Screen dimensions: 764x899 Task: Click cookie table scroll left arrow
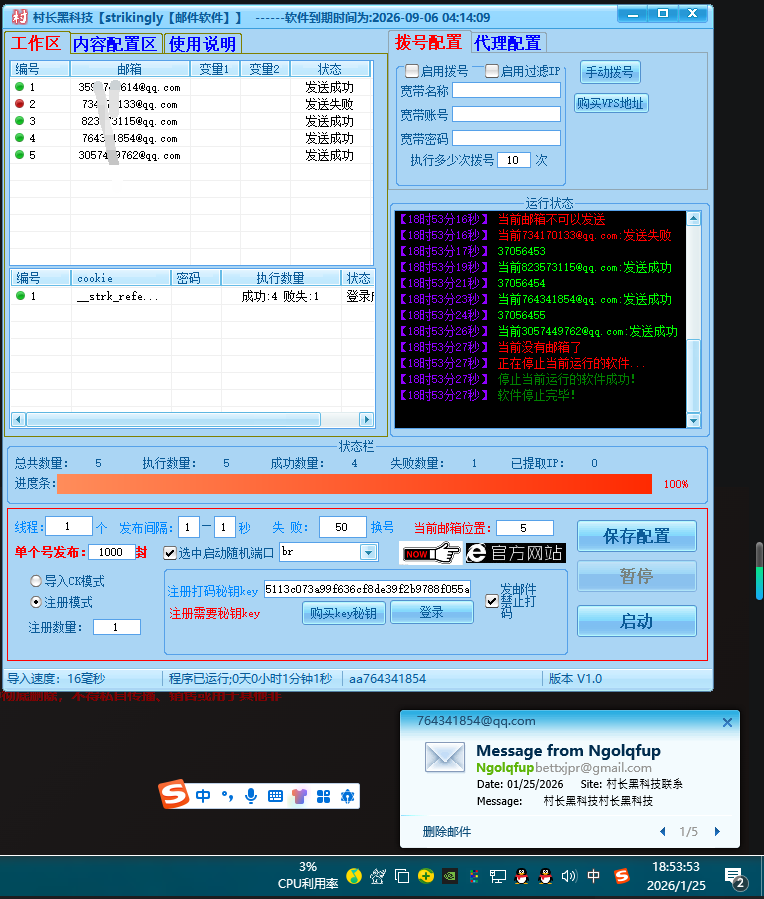tap(18, 420)
